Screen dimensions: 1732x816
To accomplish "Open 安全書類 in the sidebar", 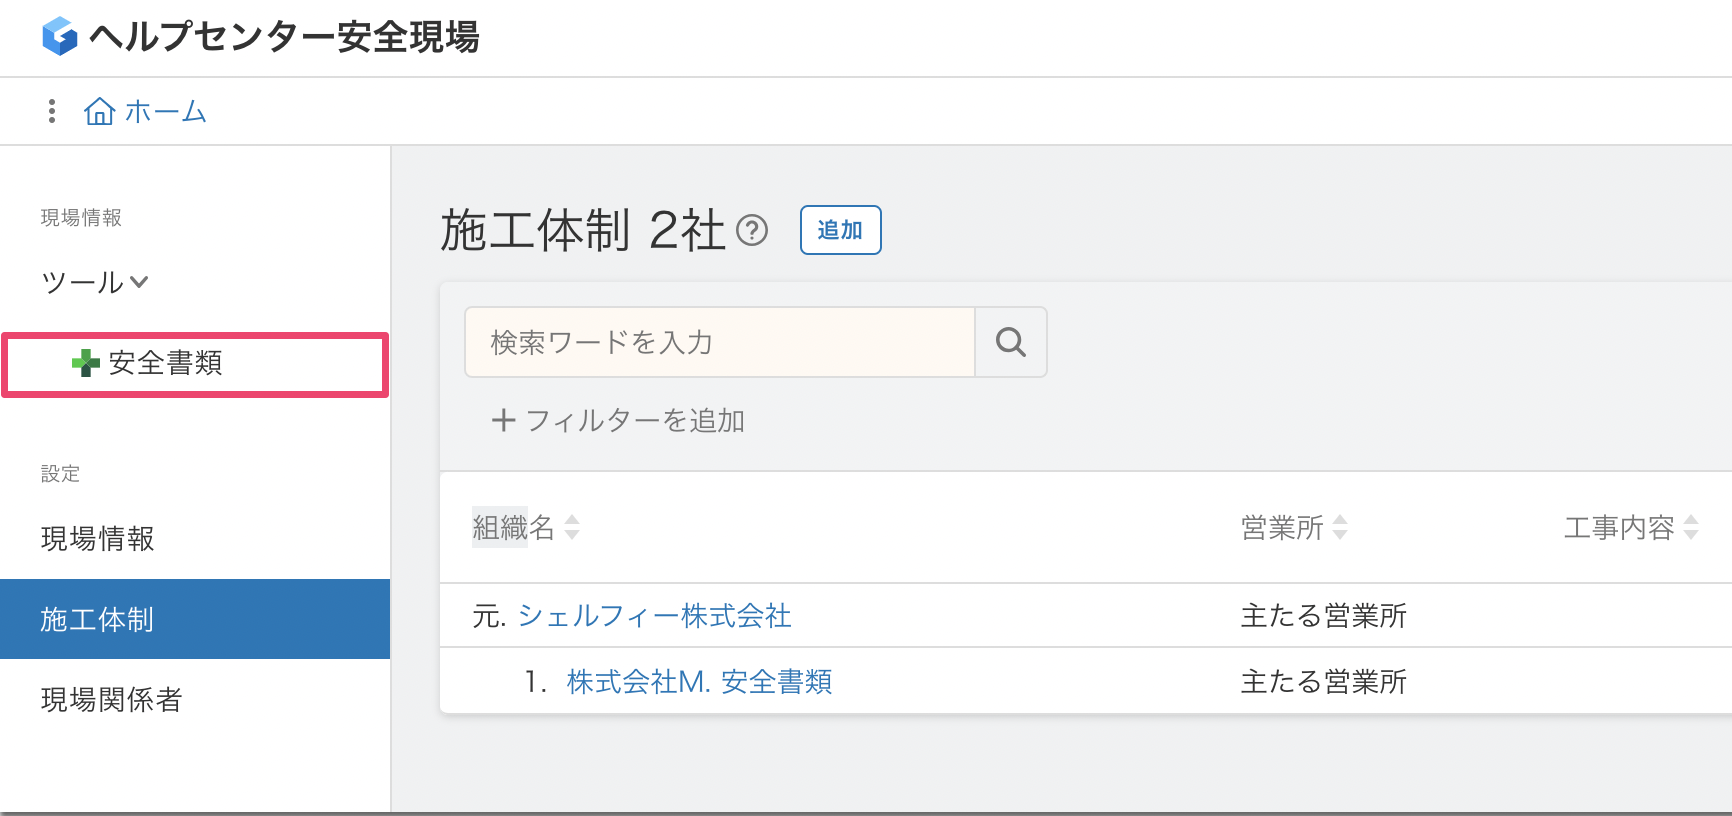I will tap(166, 363).
